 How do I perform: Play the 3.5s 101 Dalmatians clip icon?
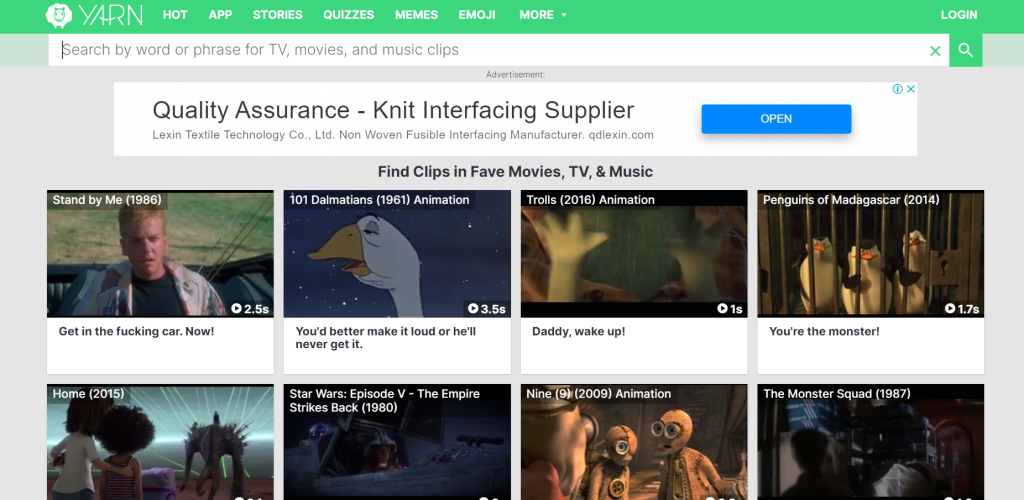473,308
